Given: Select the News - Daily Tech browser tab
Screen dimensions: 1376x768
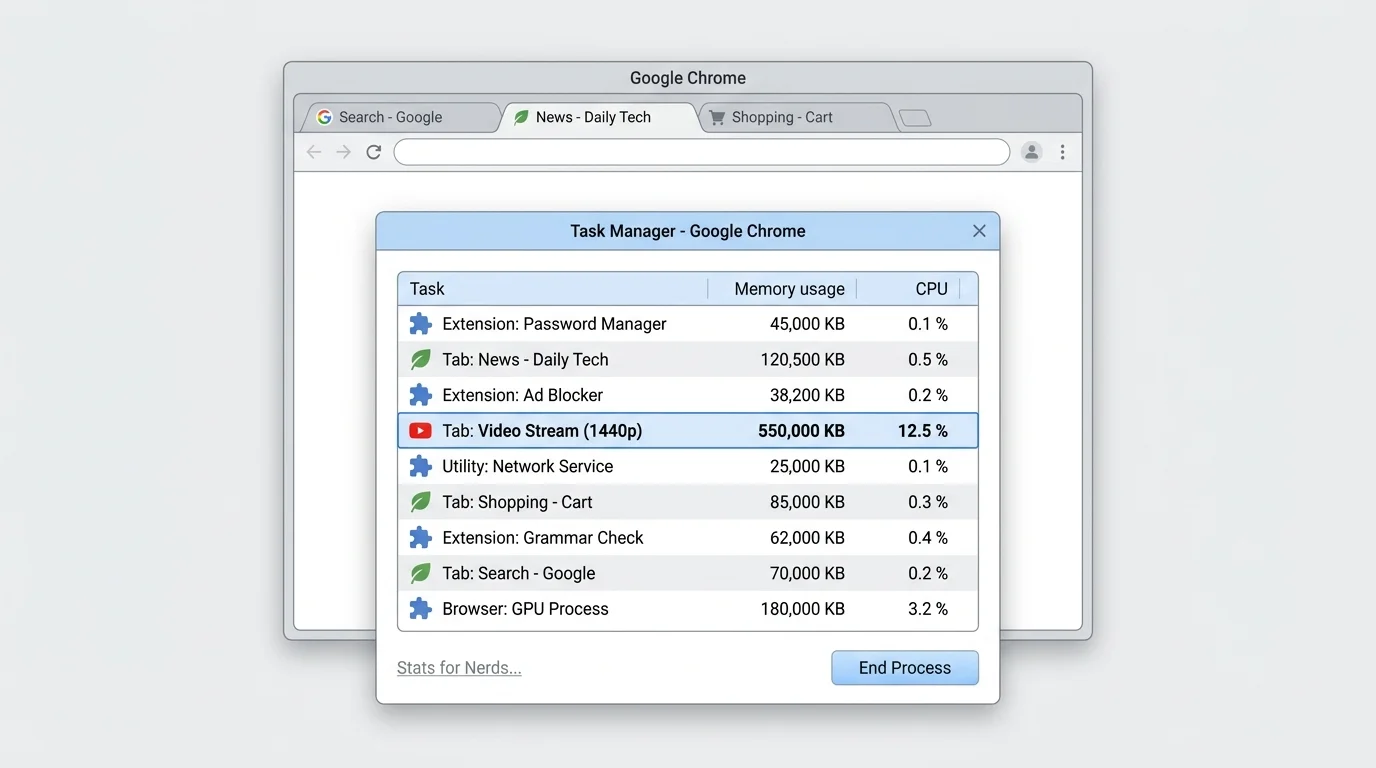Looking at the screenshot, I should tap(598, 117).
